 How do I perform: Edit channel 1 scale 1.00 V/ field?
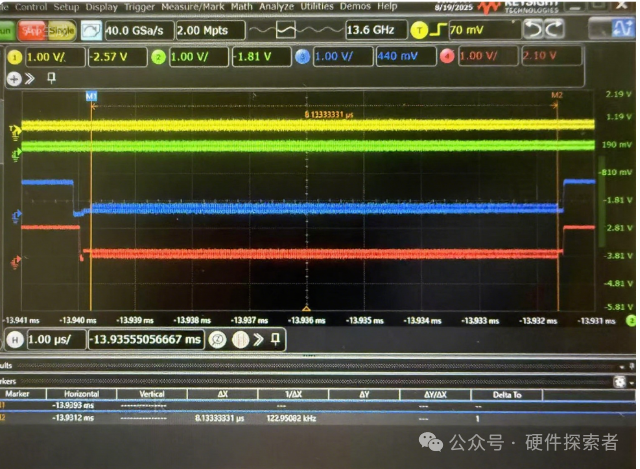coord(56,57)
